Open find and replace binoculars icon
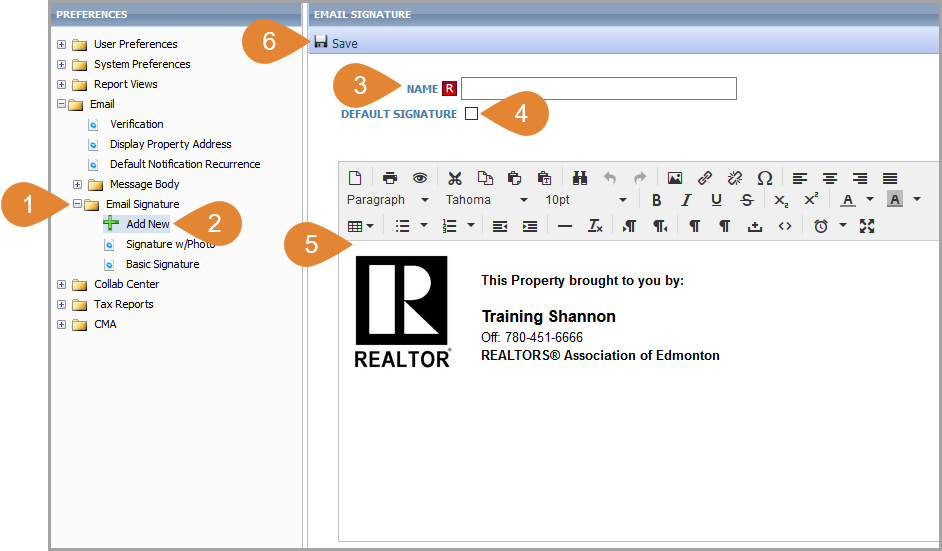 [580, 178]
